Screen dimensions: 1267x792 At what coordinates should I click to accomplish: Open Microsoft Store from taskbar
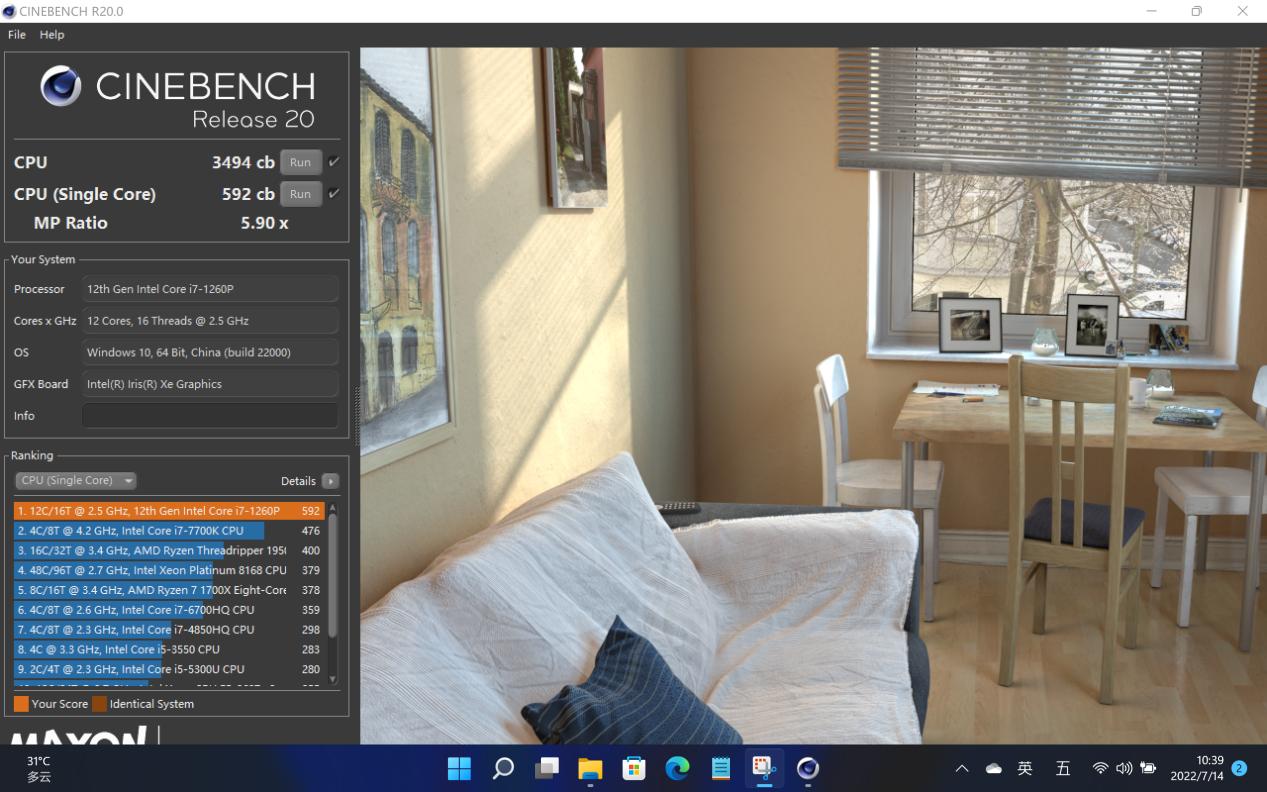click(x=634, y=768)
